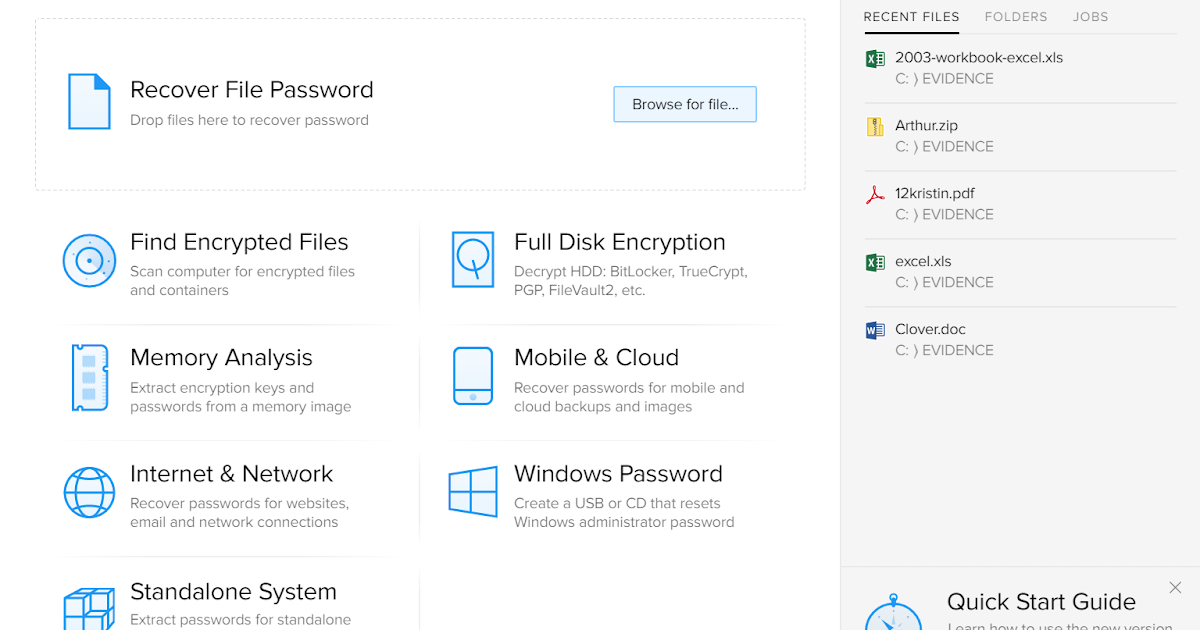Close the Quick Start Guide panel
The height and width of the screenshot is (630, 1200).
coord(1175,587)
